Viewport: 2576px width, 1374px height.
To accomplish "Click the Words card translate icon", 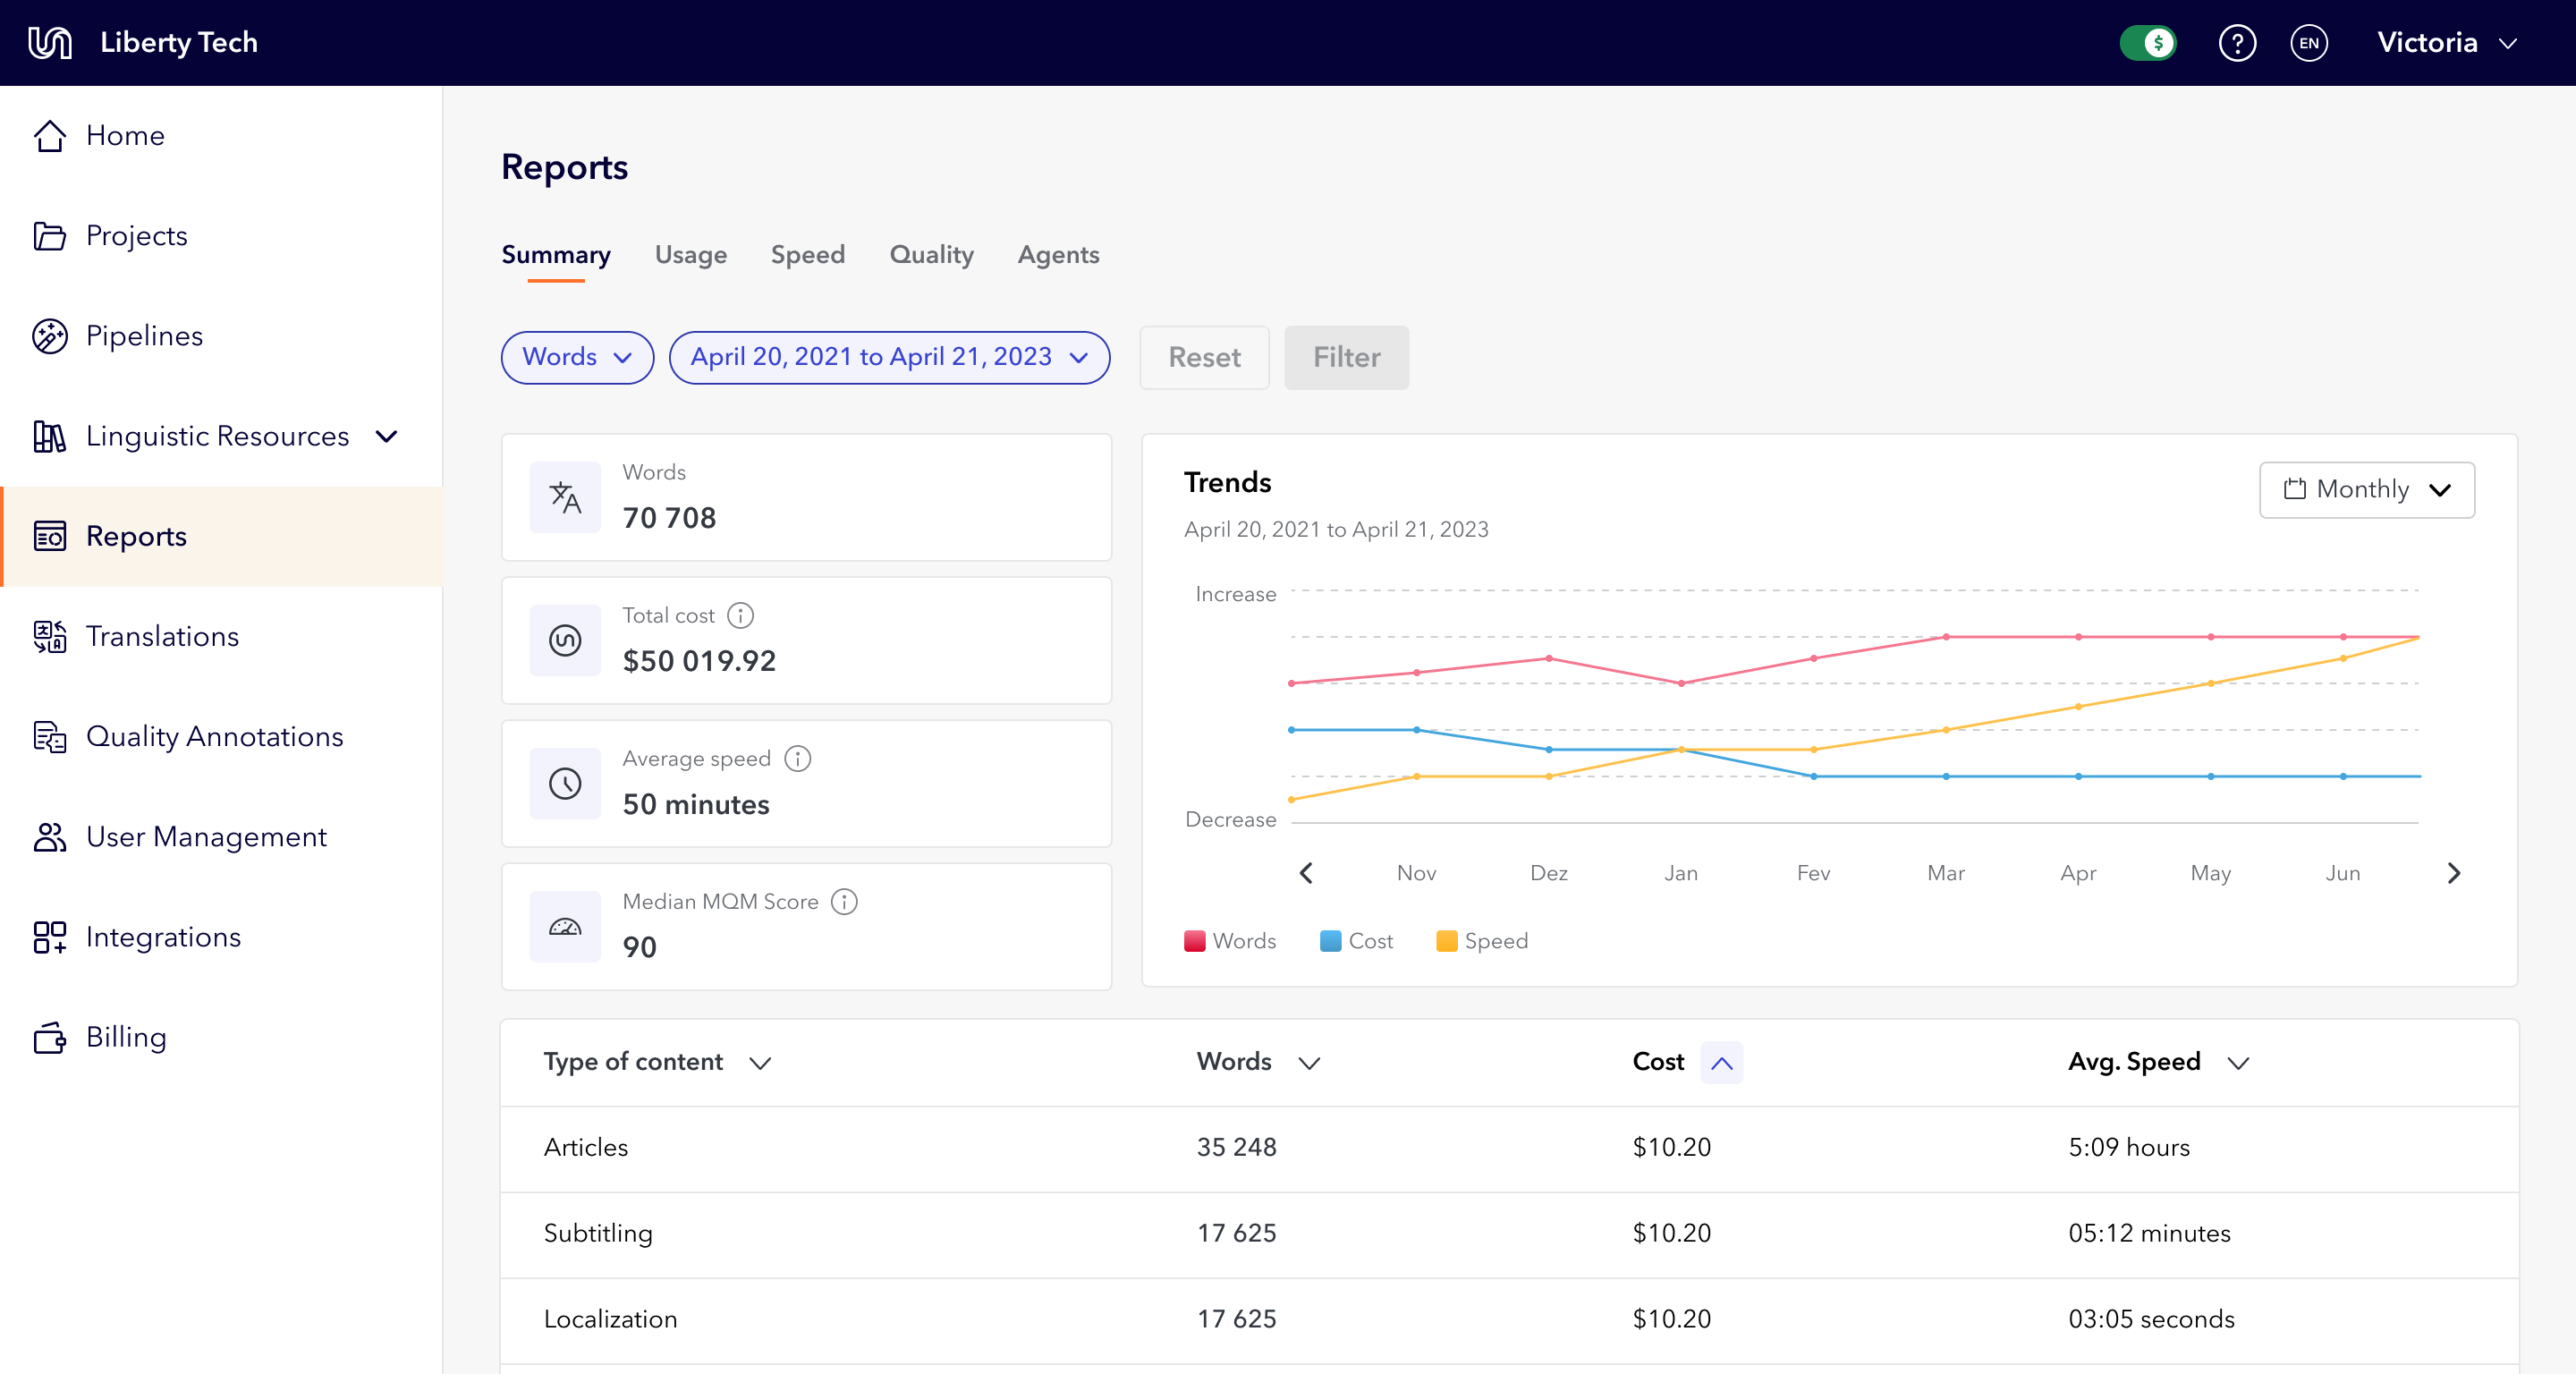I will [565, 497].
